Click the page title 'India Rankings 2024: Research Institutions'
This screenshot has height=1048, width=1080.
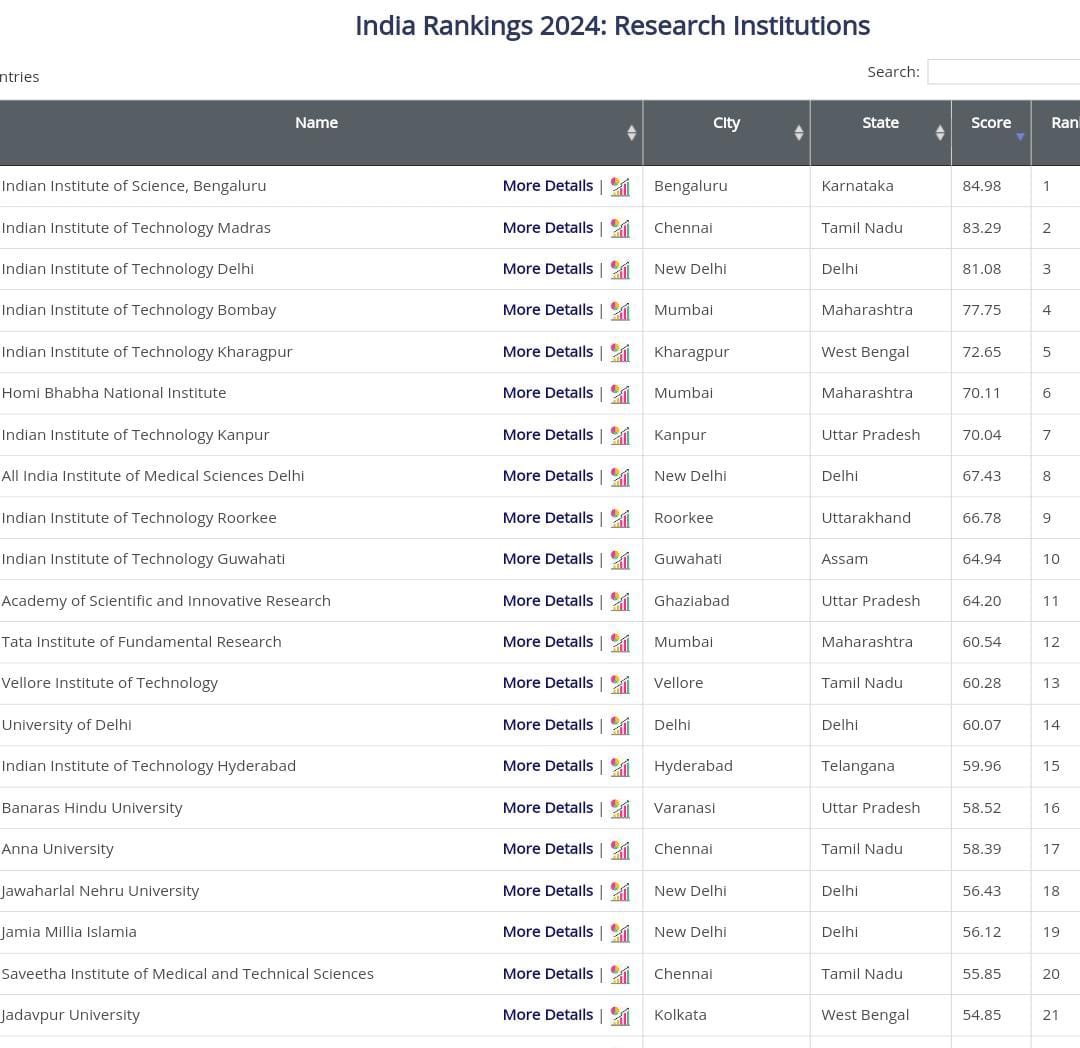(x=612, y=26)
